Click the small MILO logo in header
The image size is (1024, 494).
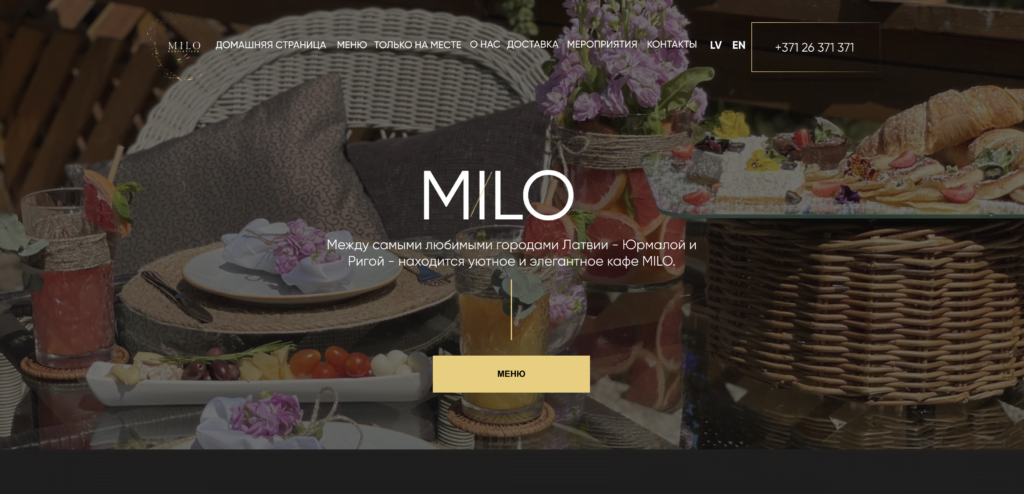[184, 46]
